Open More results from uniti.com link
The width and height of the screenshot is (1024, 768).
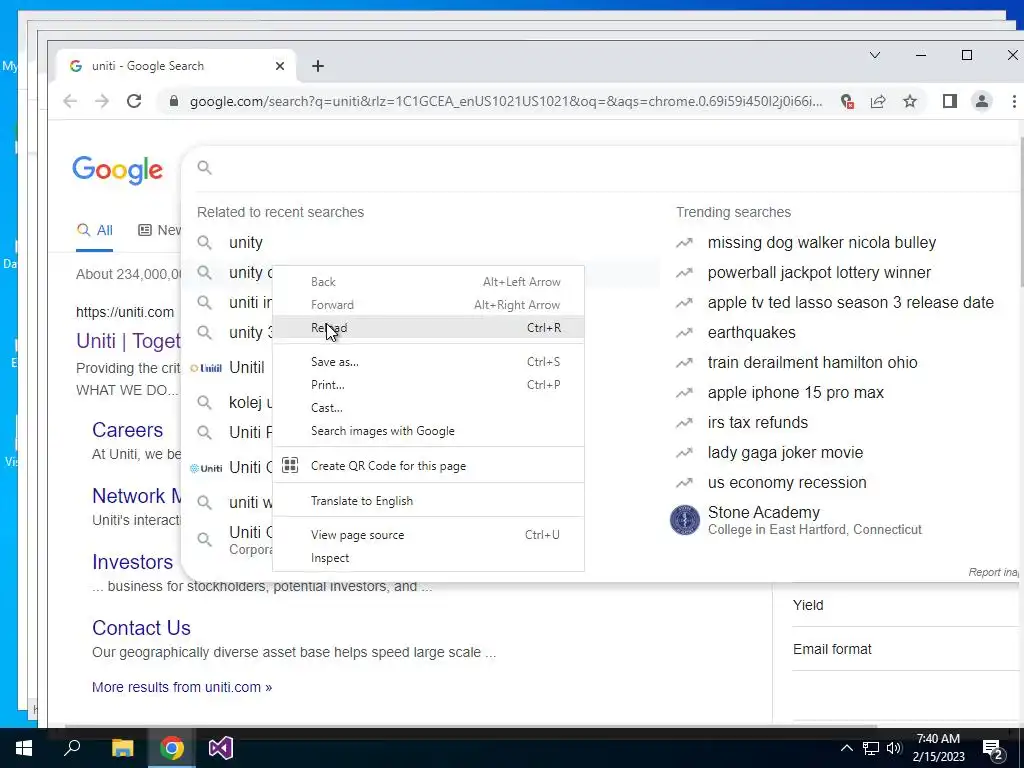(x=182, y=687)
